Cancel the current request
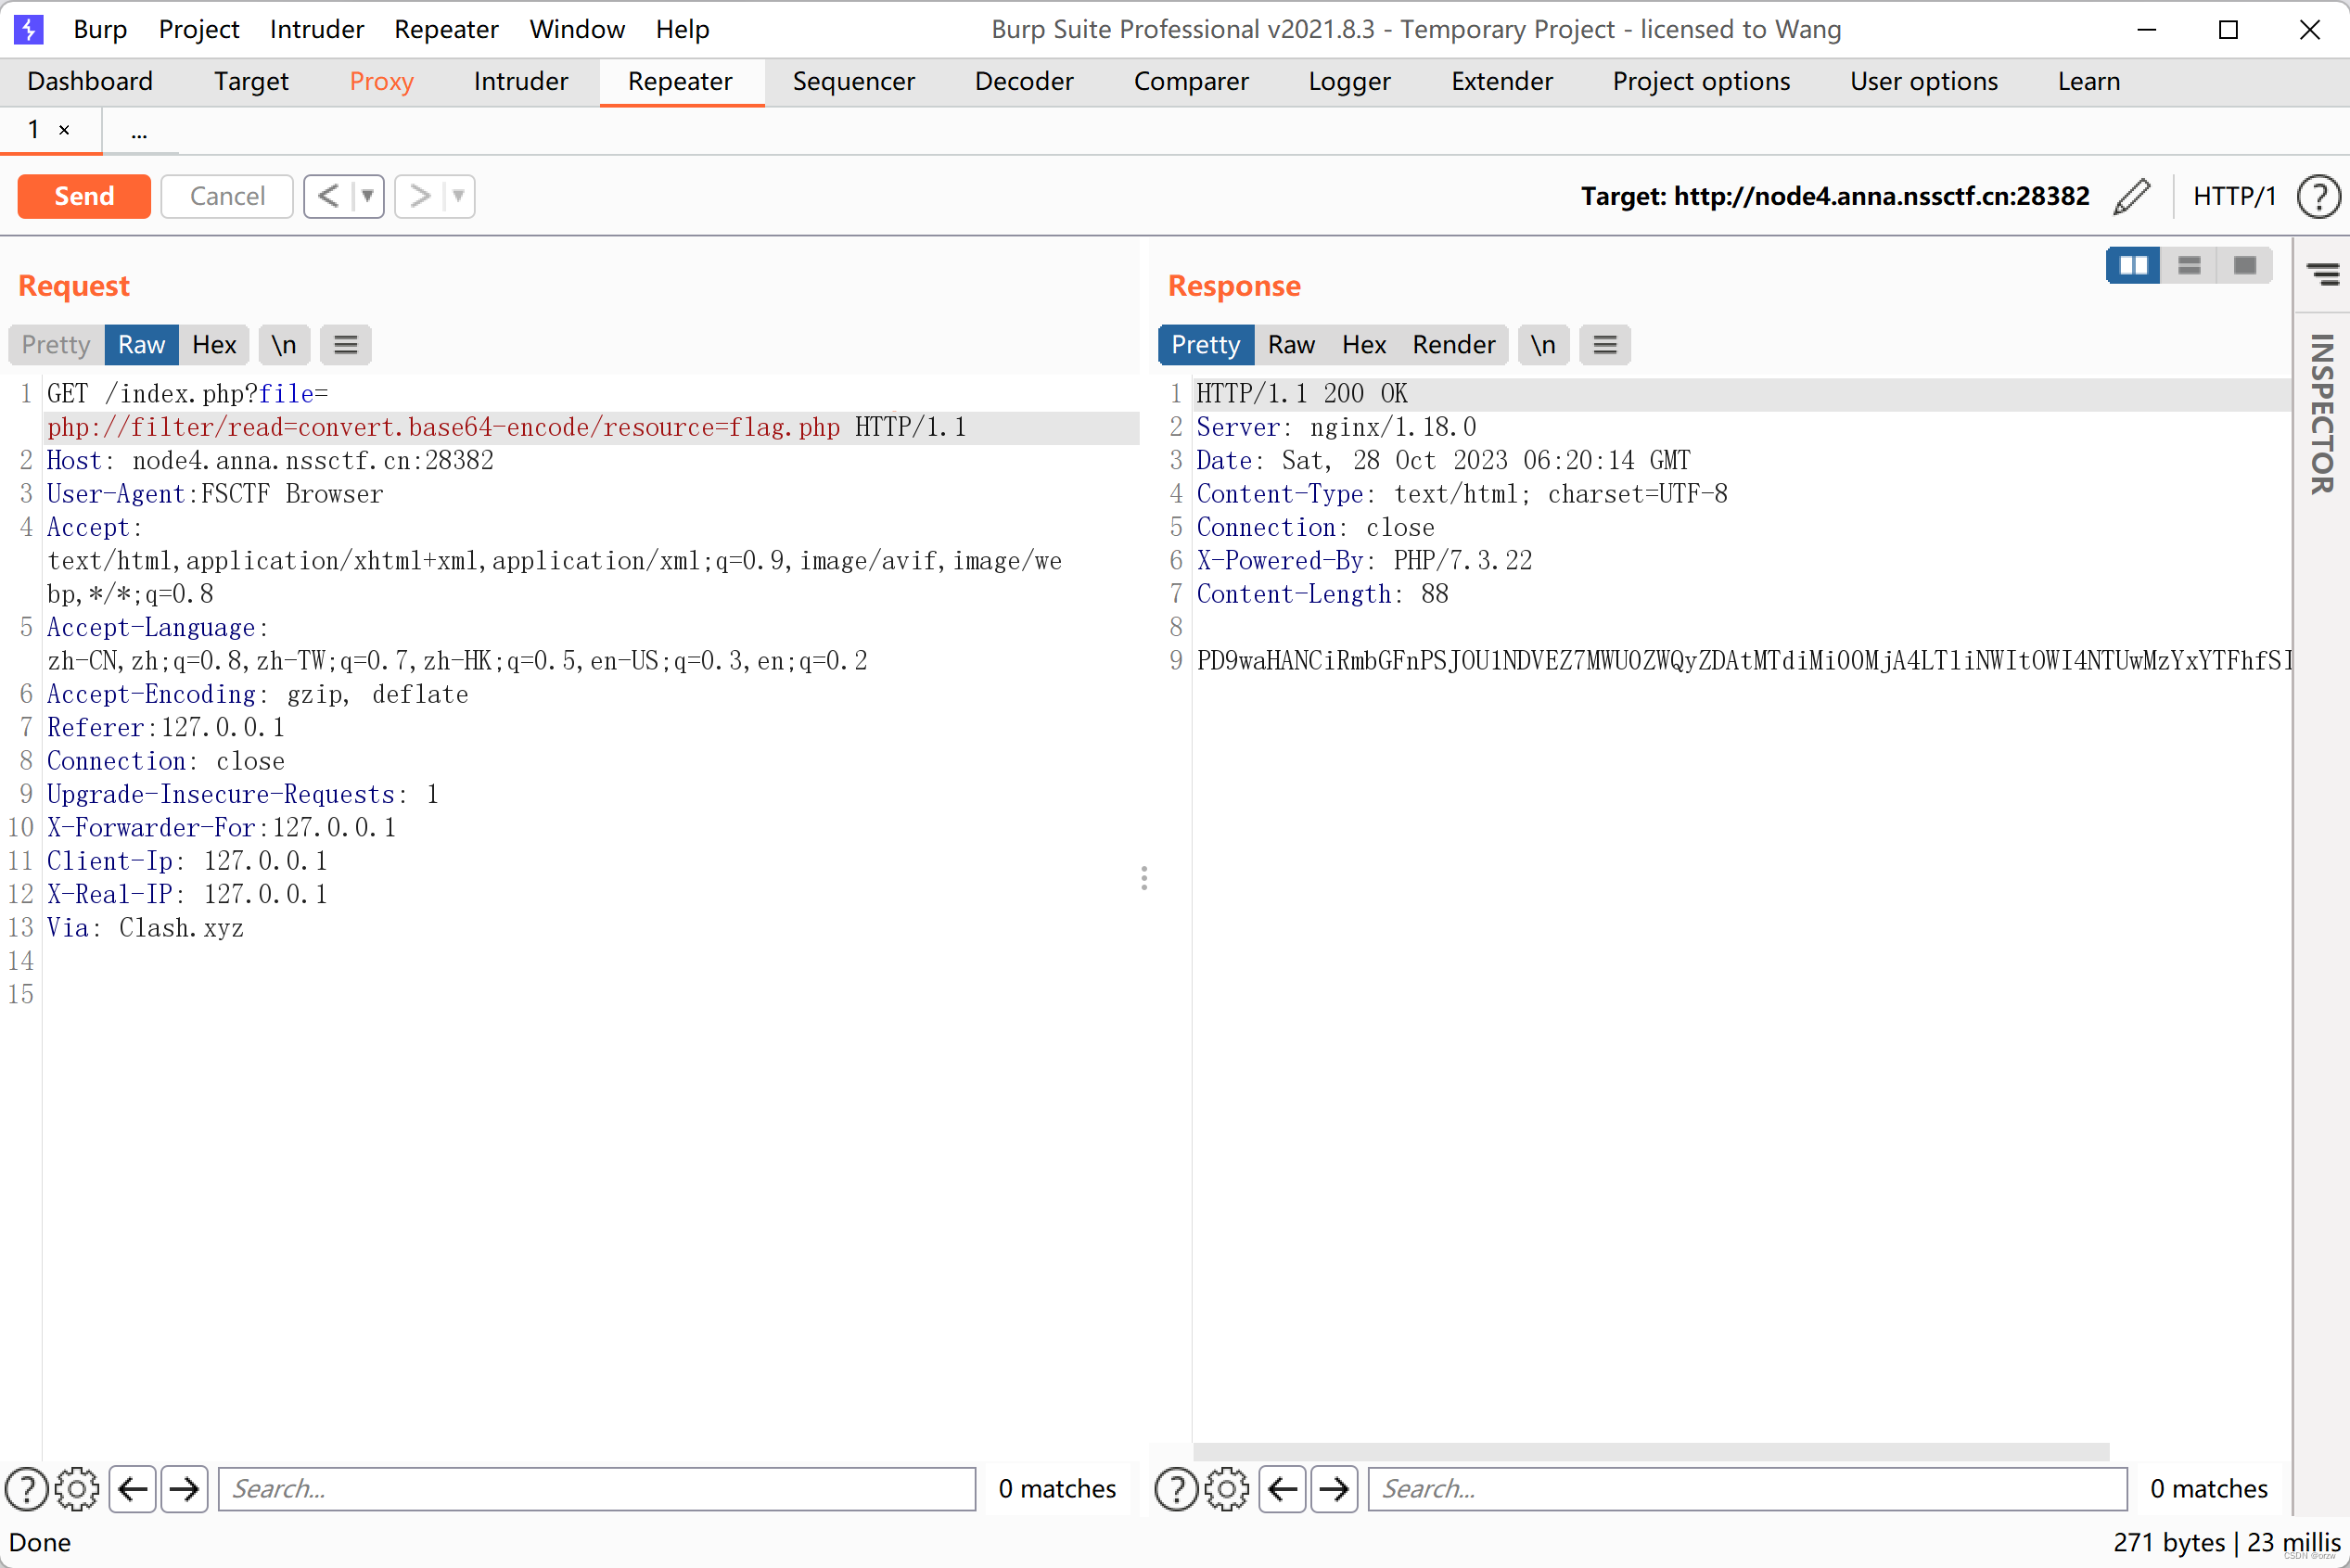The width and height of the screenshot is (2350, 1568). tap(226, 196)
